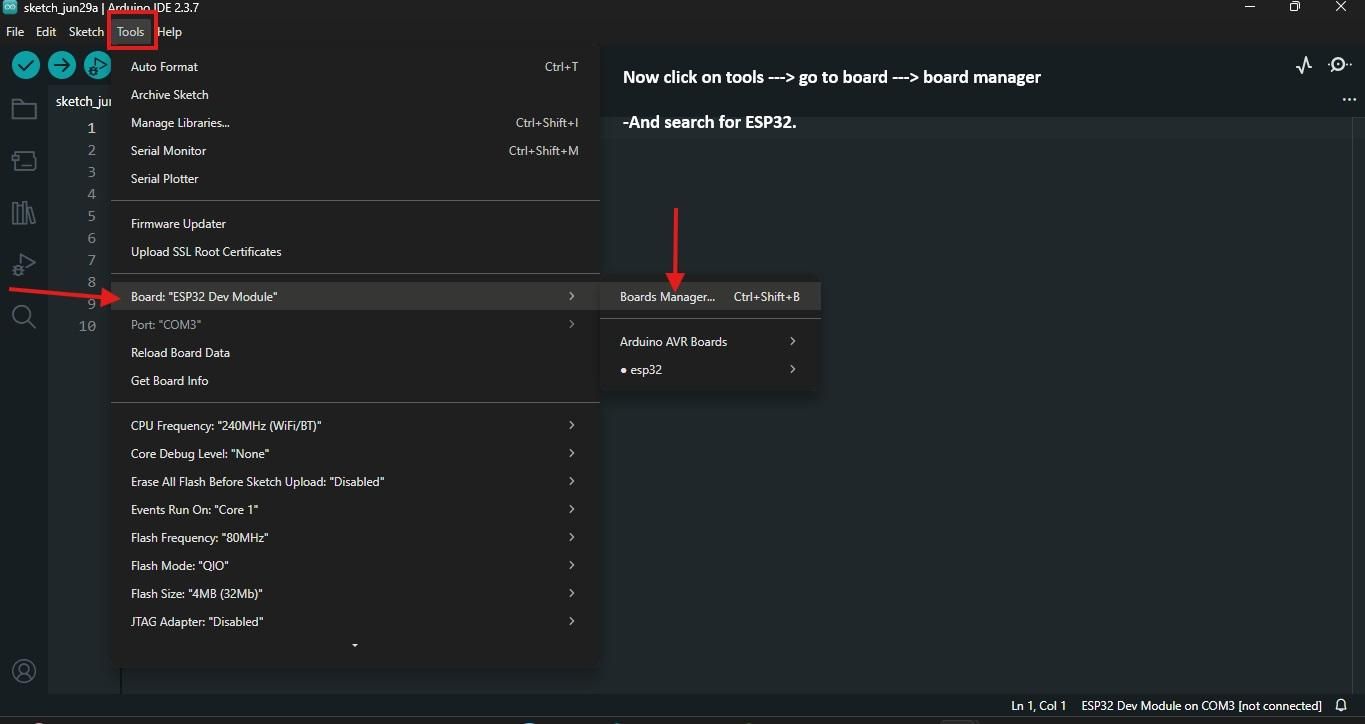The width and height of the screenshot is (1365, 724).
Task: Open Firmware Updater
Action: 355,224
